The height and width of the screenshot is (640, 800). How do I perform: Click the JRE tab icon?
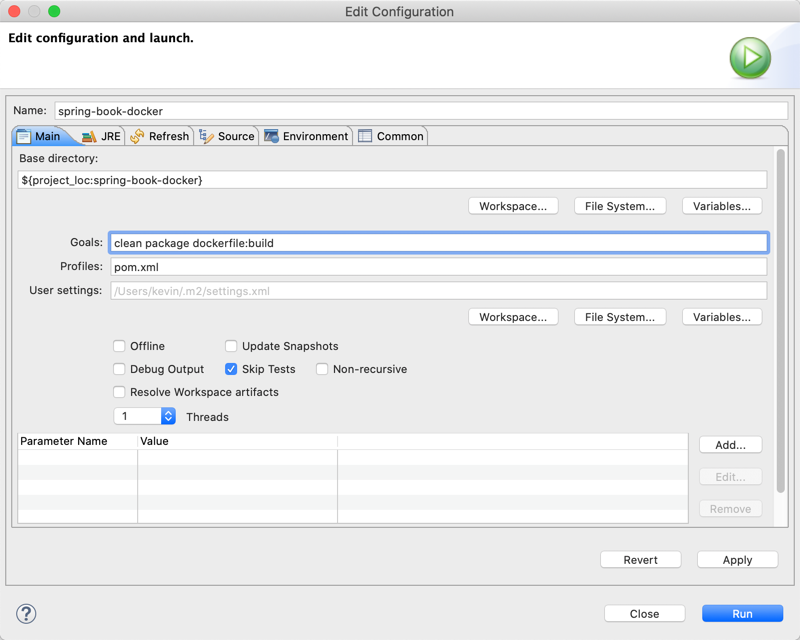89,136
